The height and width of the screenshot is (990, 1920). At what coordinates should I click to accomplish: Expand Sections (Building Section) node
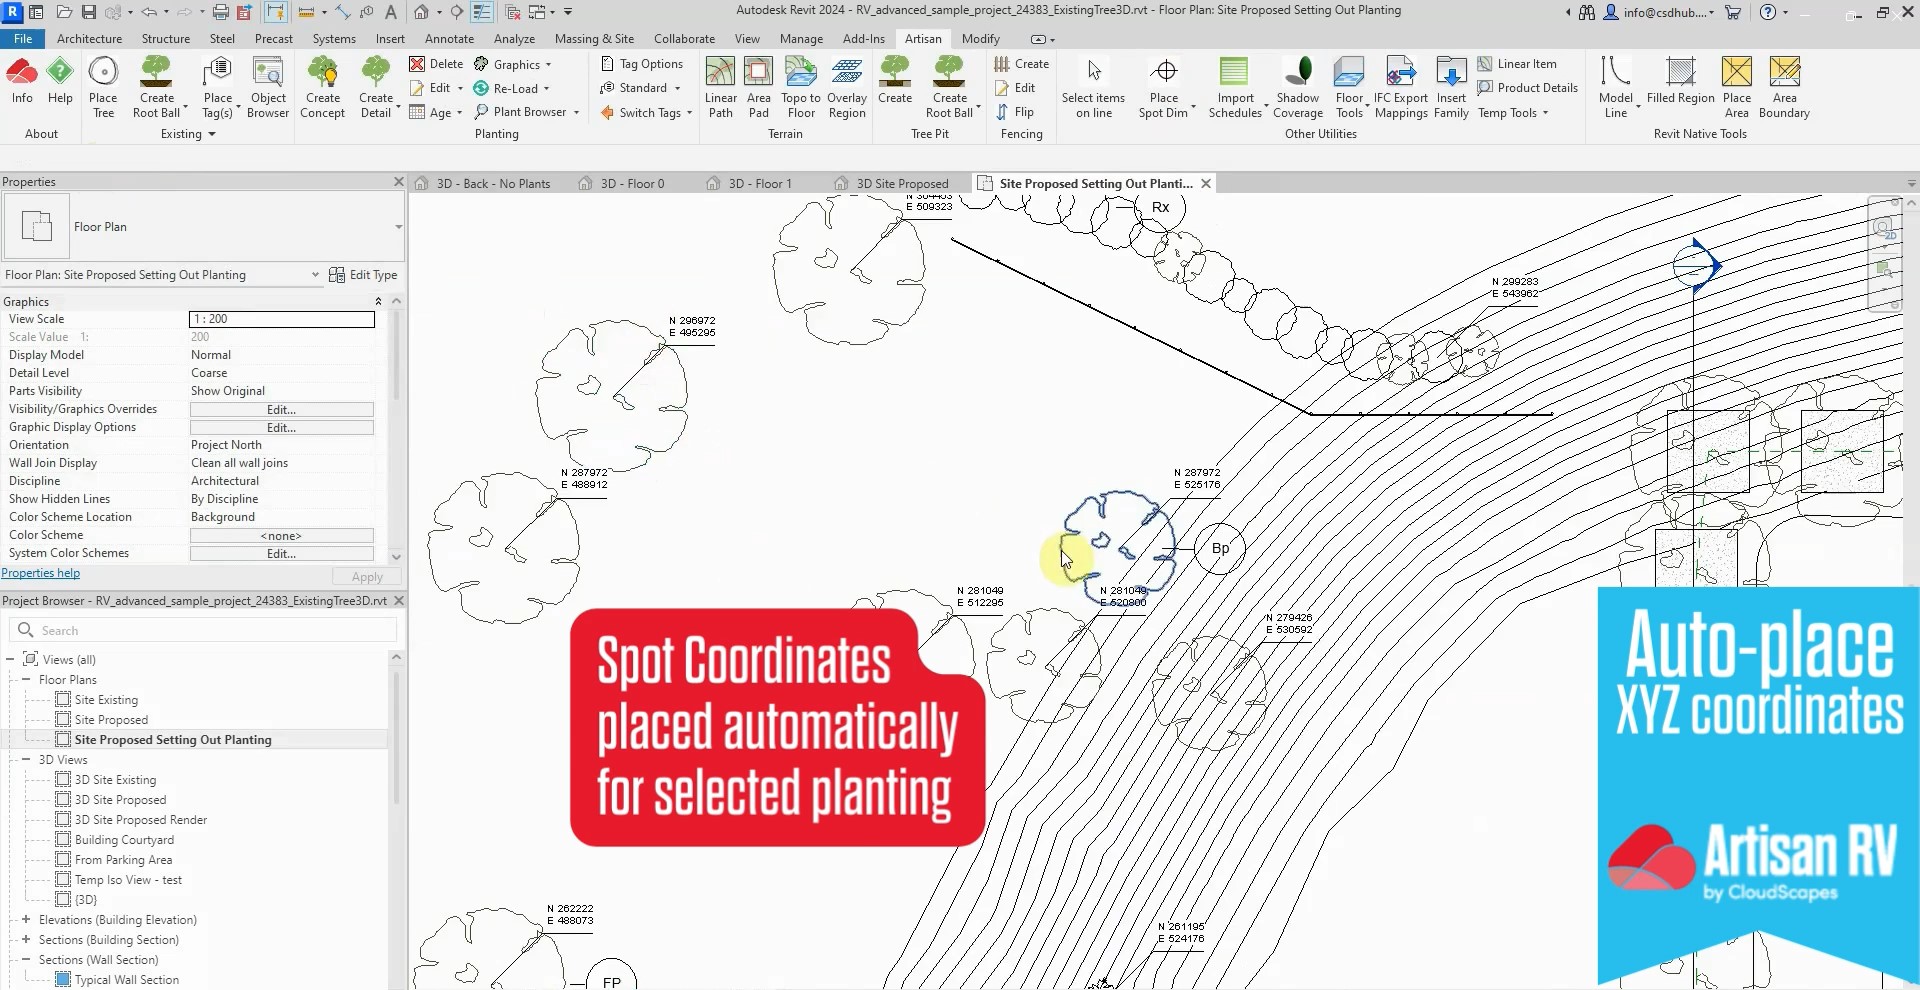click(x=26, y=940)
